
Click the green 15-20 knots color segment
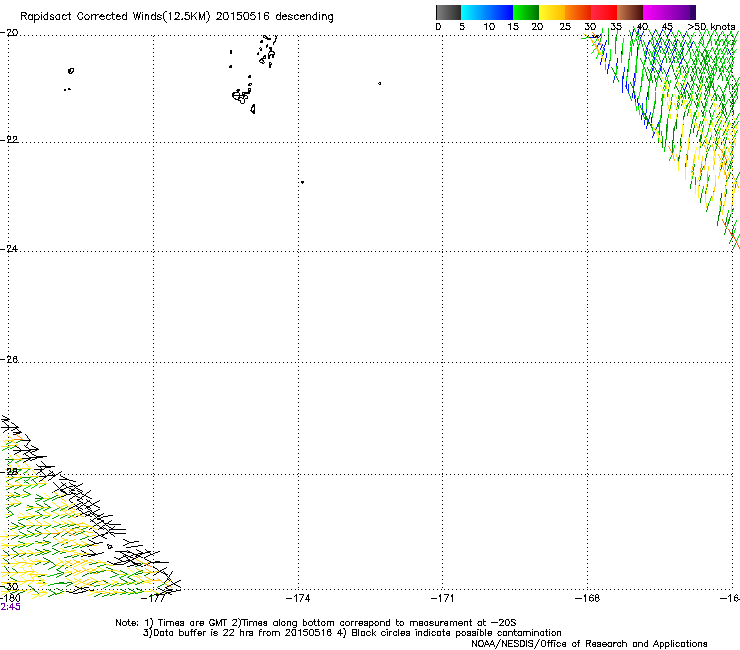(x=526, y=12)
